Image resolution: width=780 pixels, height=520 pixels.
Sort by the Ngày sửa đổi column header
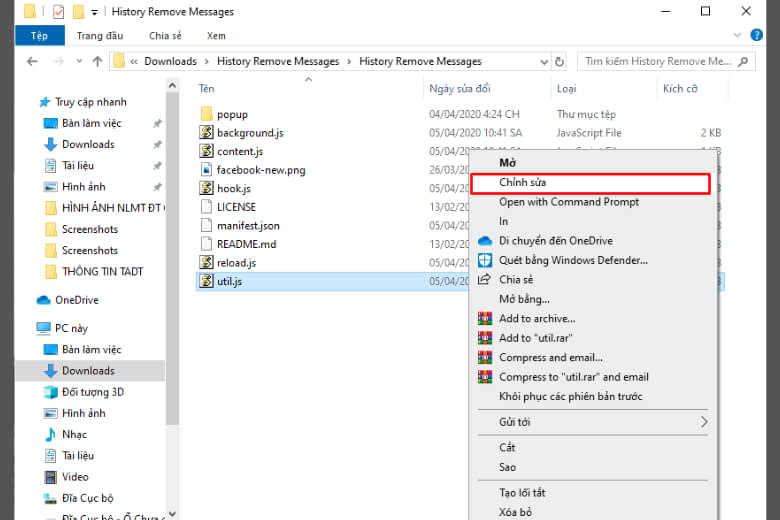coord(460,88)
